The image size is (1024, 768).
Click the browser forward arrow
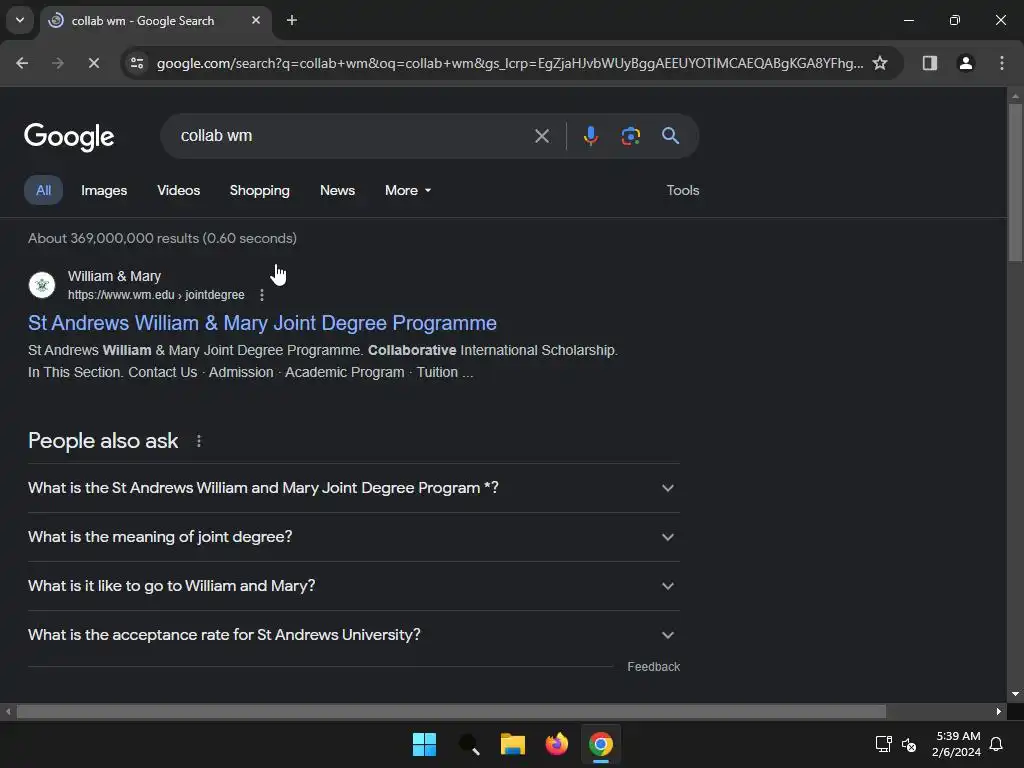57,63
